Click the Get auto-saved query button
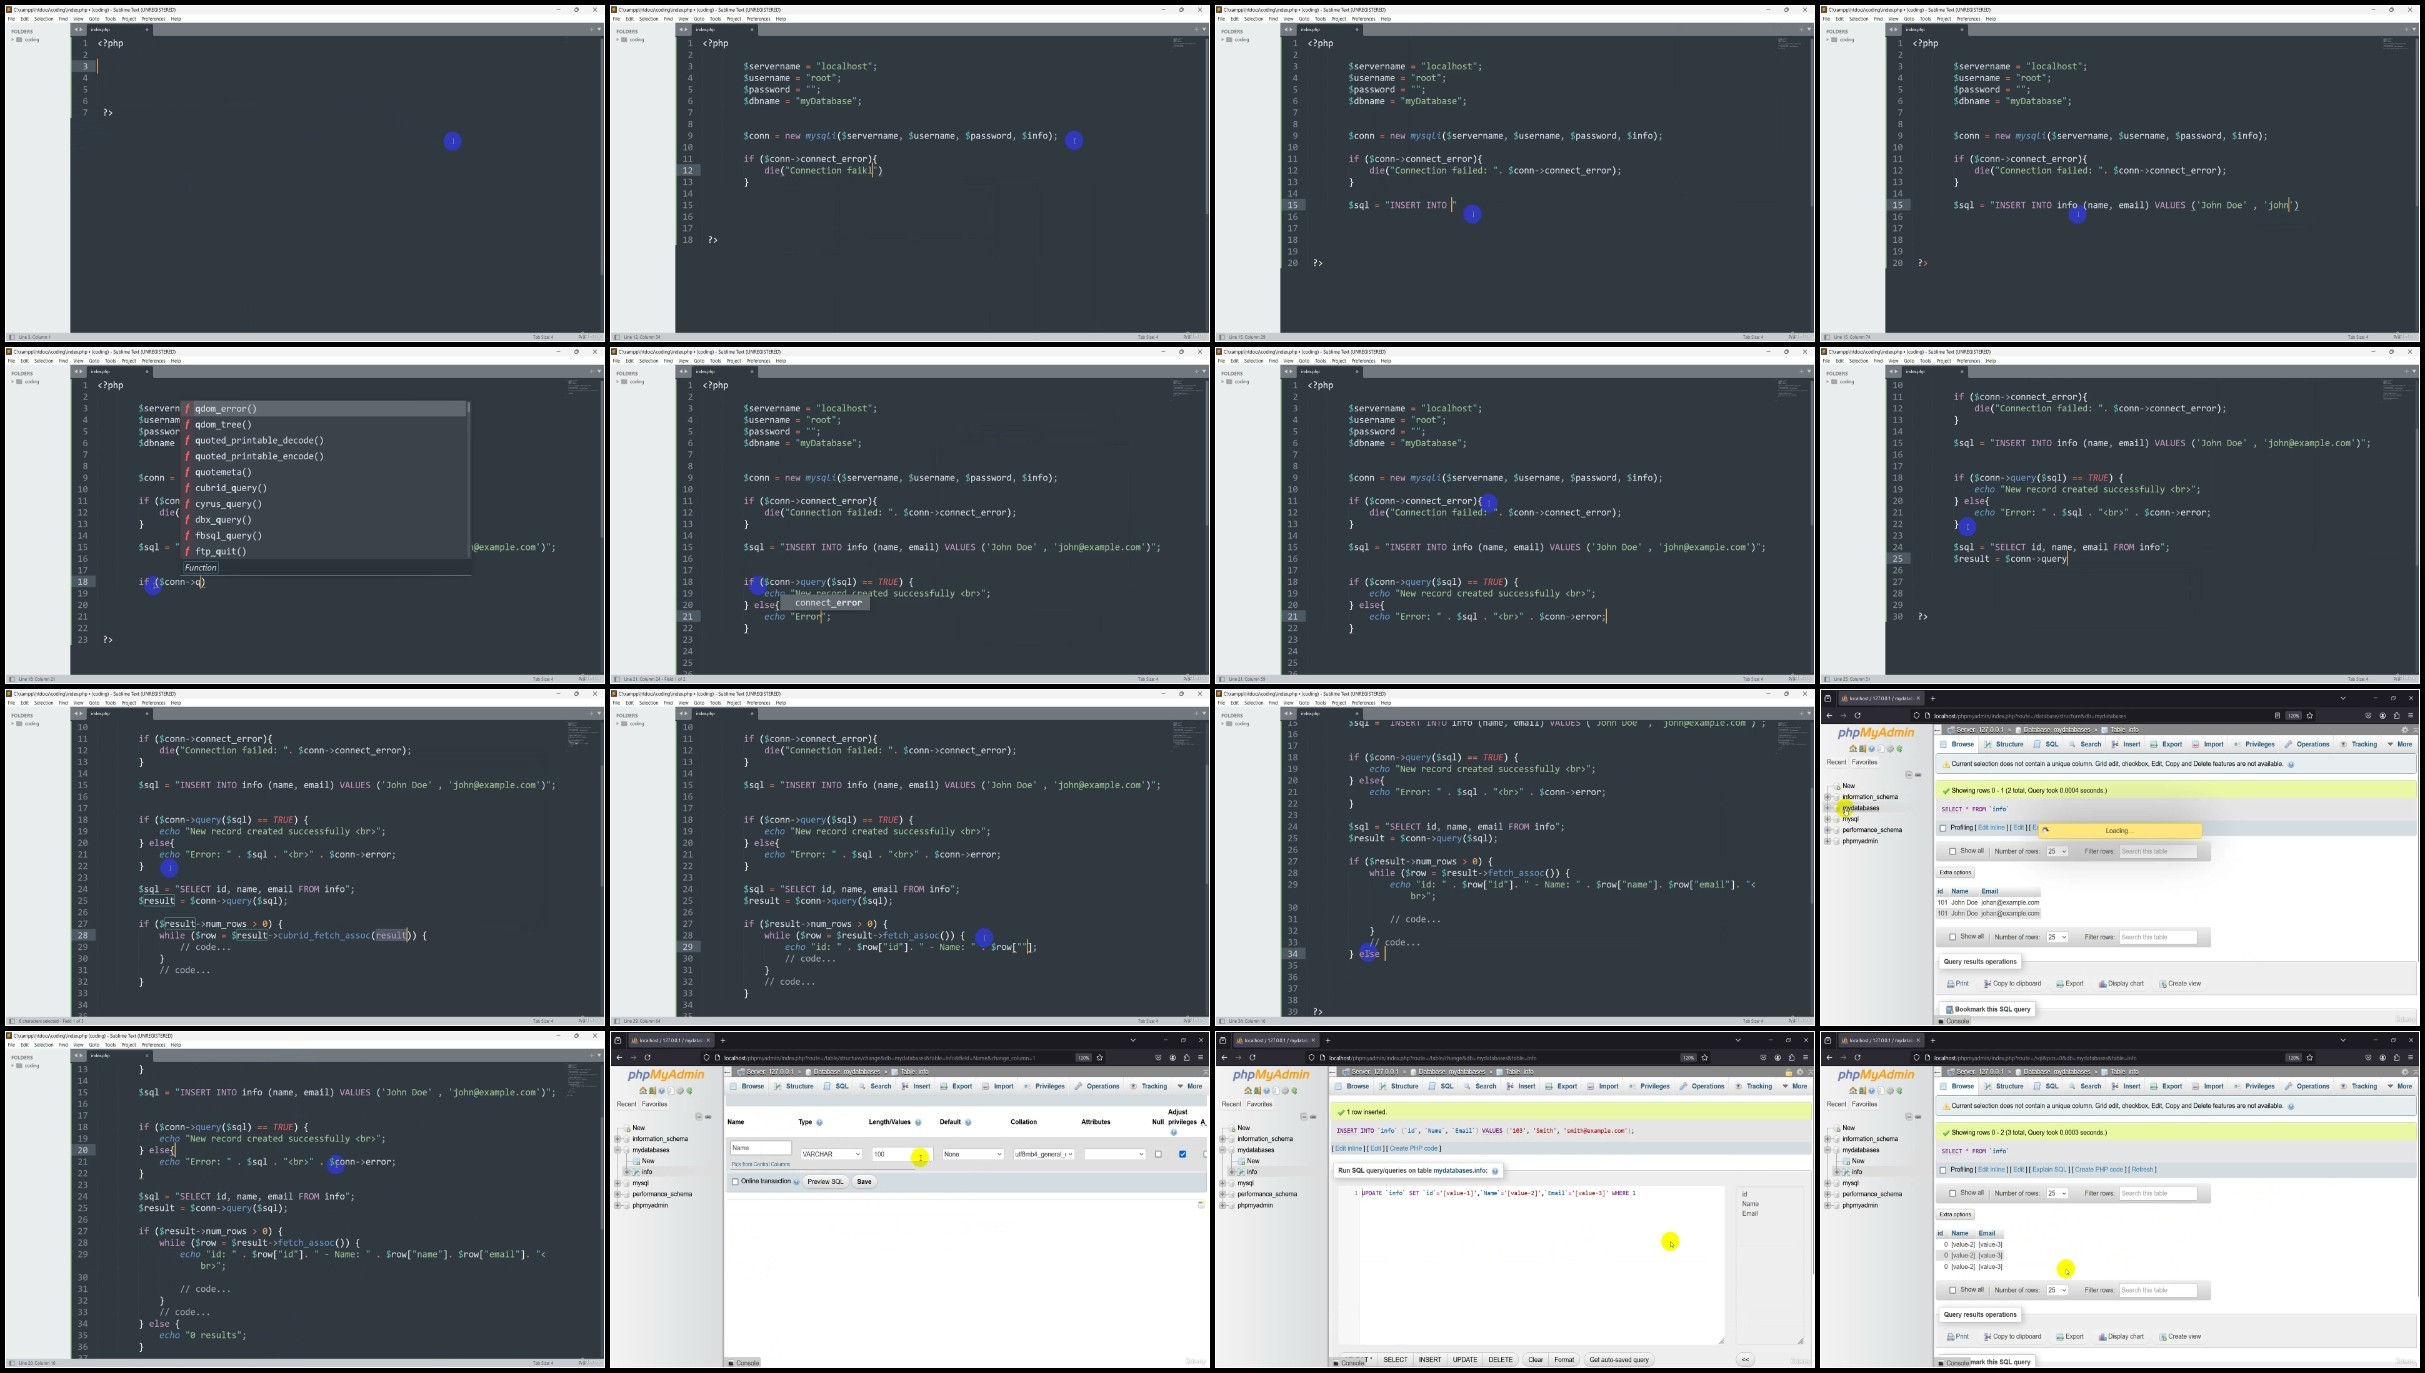The width and height of the screenshot is (2425, 1373). click(1618, 1360)
